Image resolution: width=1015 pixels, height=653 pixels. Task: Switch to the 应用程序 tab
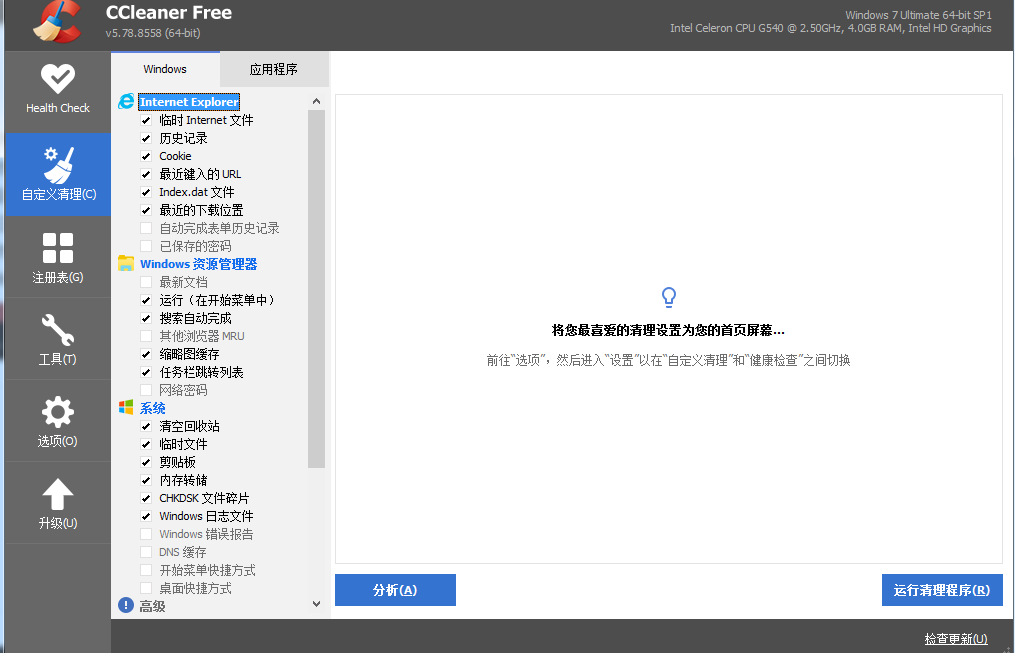coord(273,68)
